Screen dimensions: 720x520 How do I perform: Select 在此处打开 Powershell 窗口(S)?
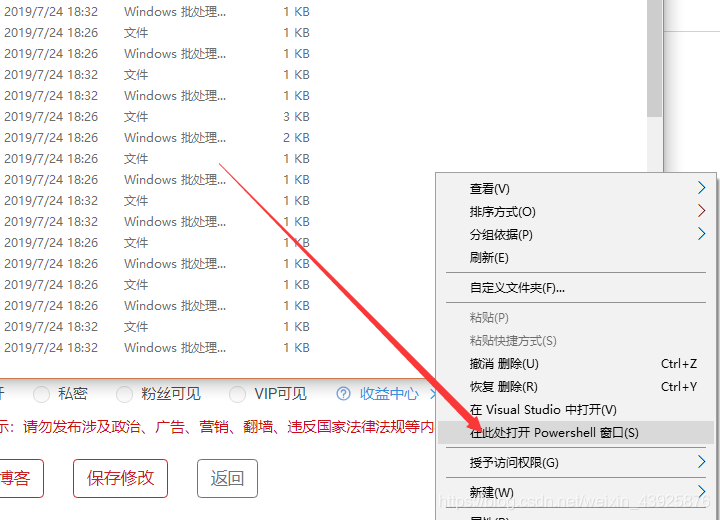[x=575, y=433]
